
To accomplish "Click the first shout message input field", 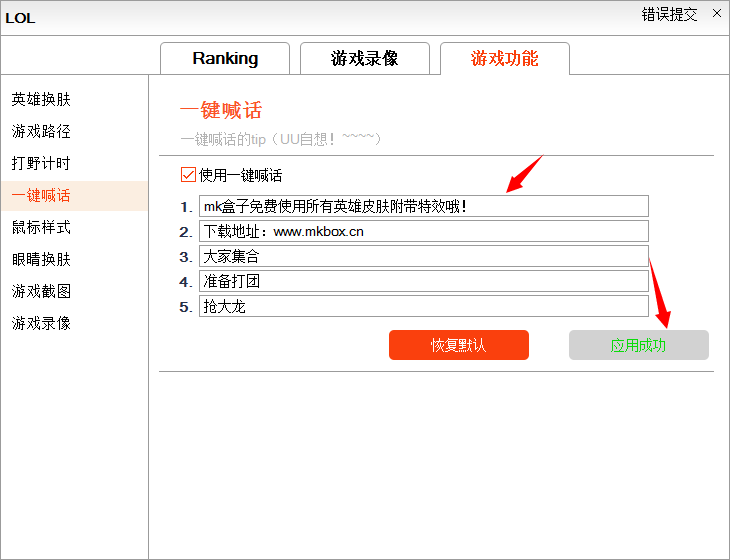I will pyautogui.click(x=423, y=206).
